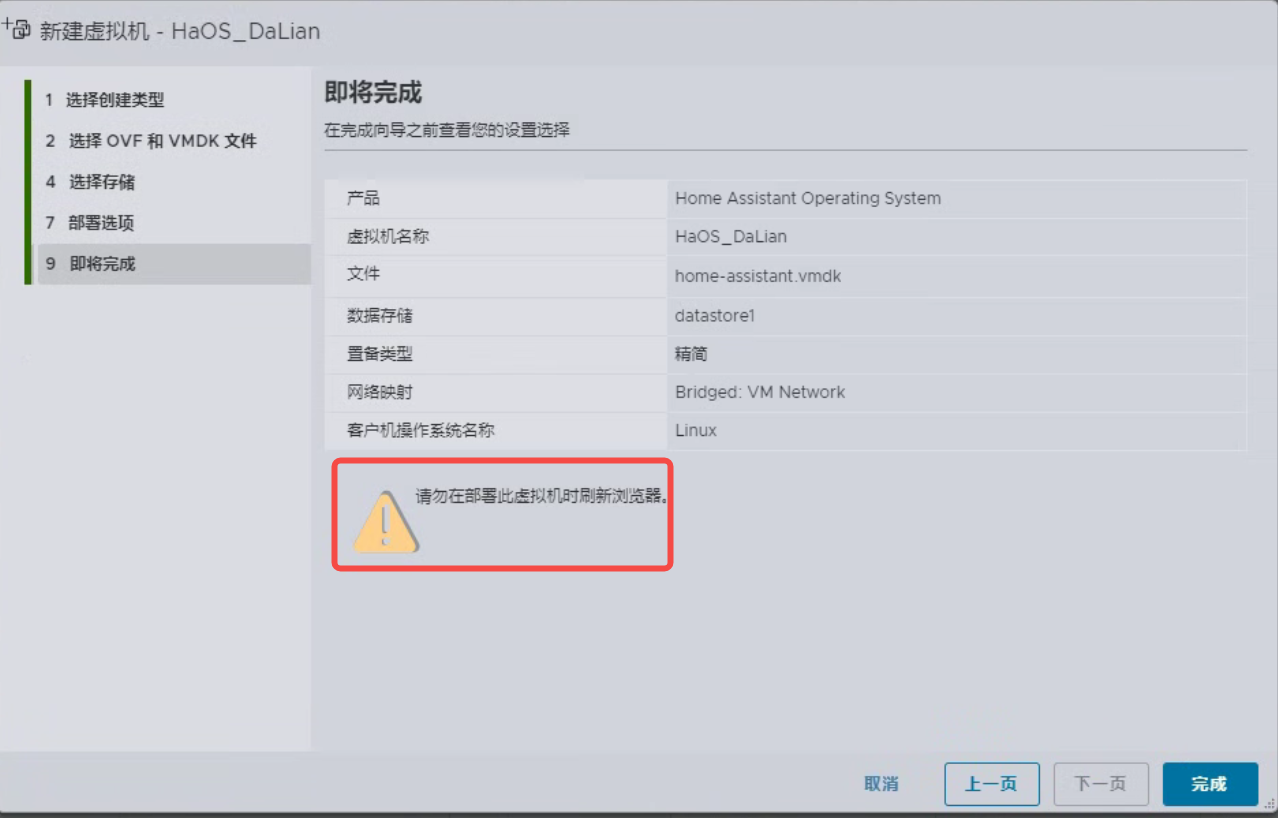Click the 取消 cancel link

(x=881, y=784)
